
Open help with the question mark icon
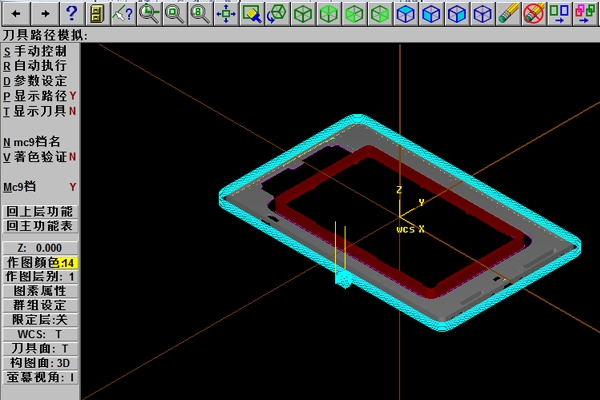71,13
